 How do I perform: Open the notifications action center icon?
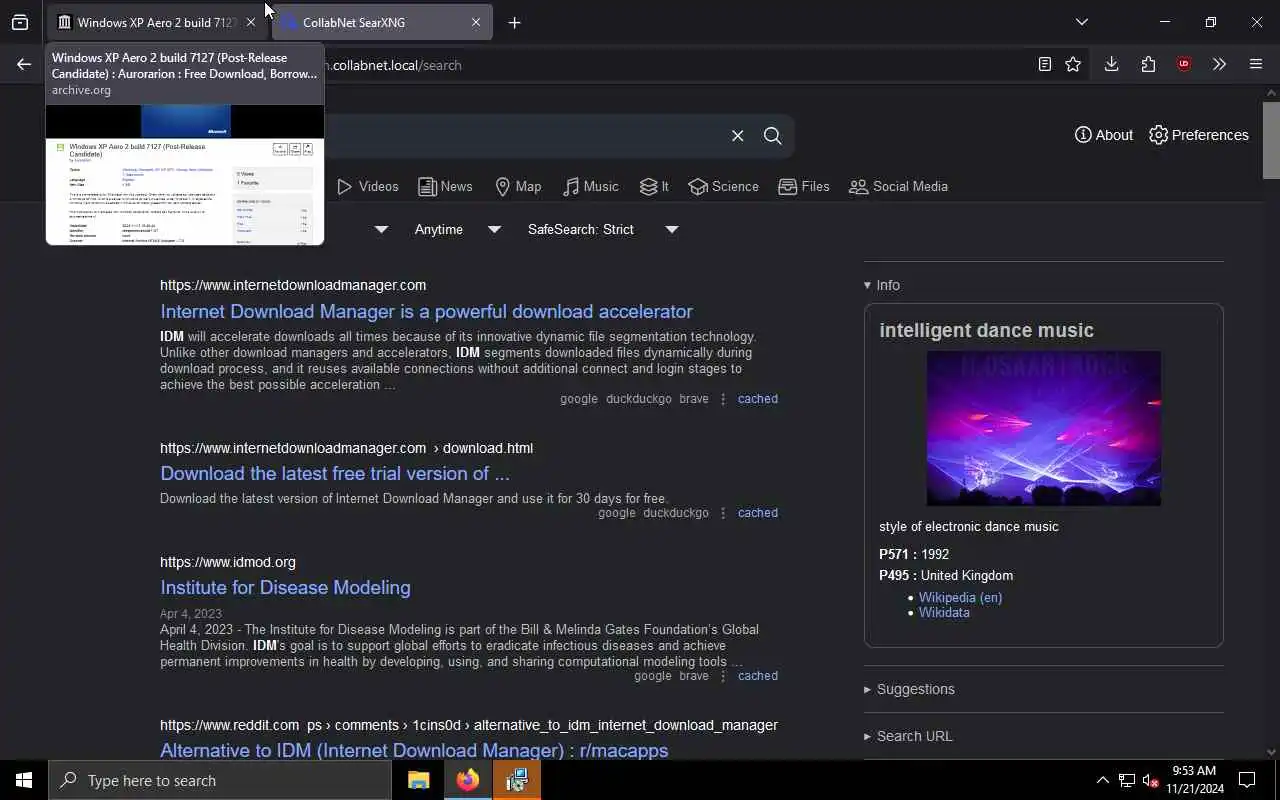point(1247,780)
